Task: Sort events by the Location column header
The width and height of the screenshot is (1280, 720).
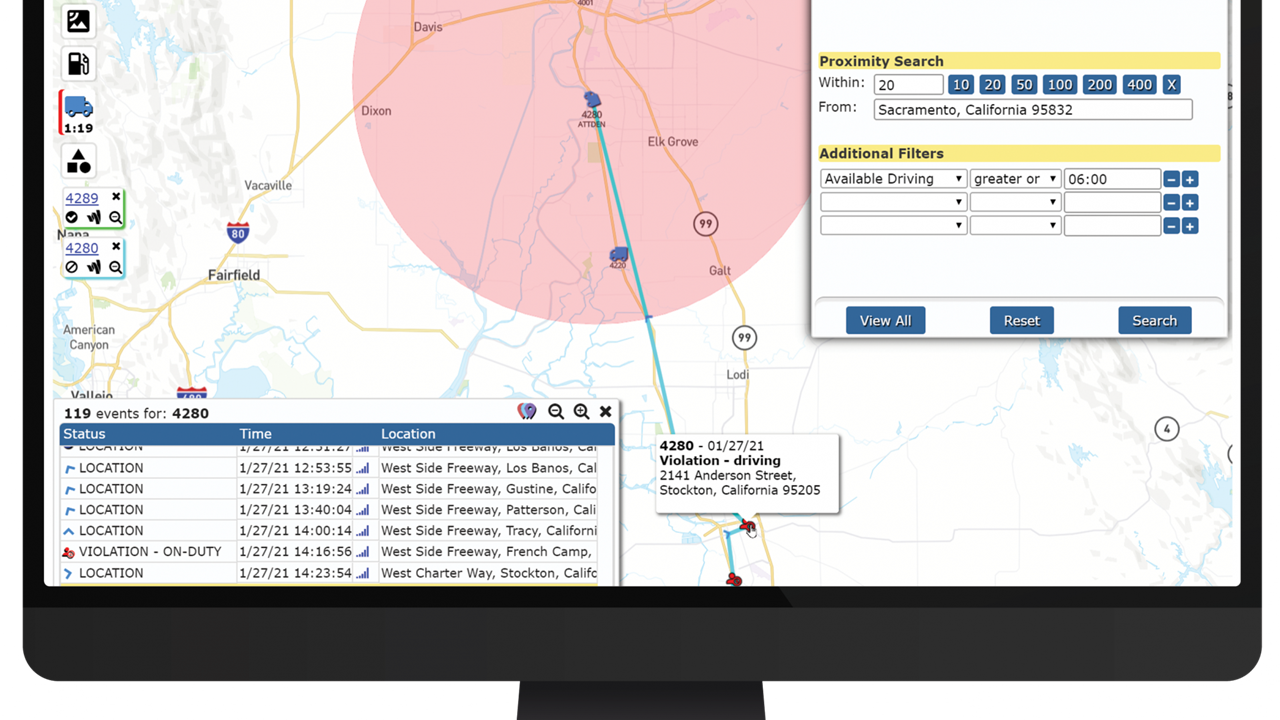Action: (408, 434)
